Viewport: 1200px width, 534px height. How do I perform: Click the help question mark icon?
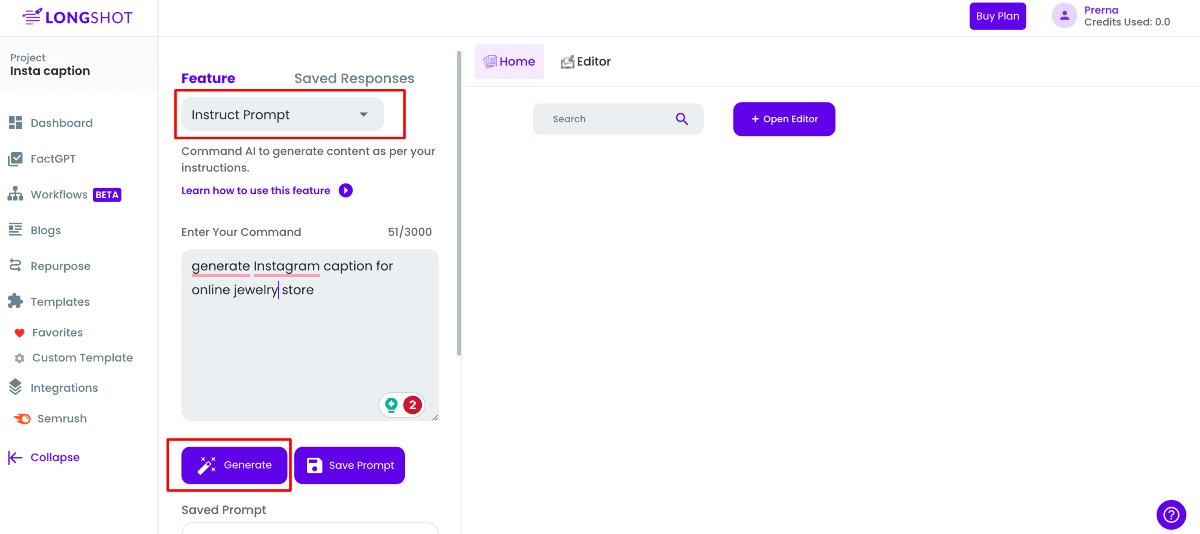coord(1171,514)
